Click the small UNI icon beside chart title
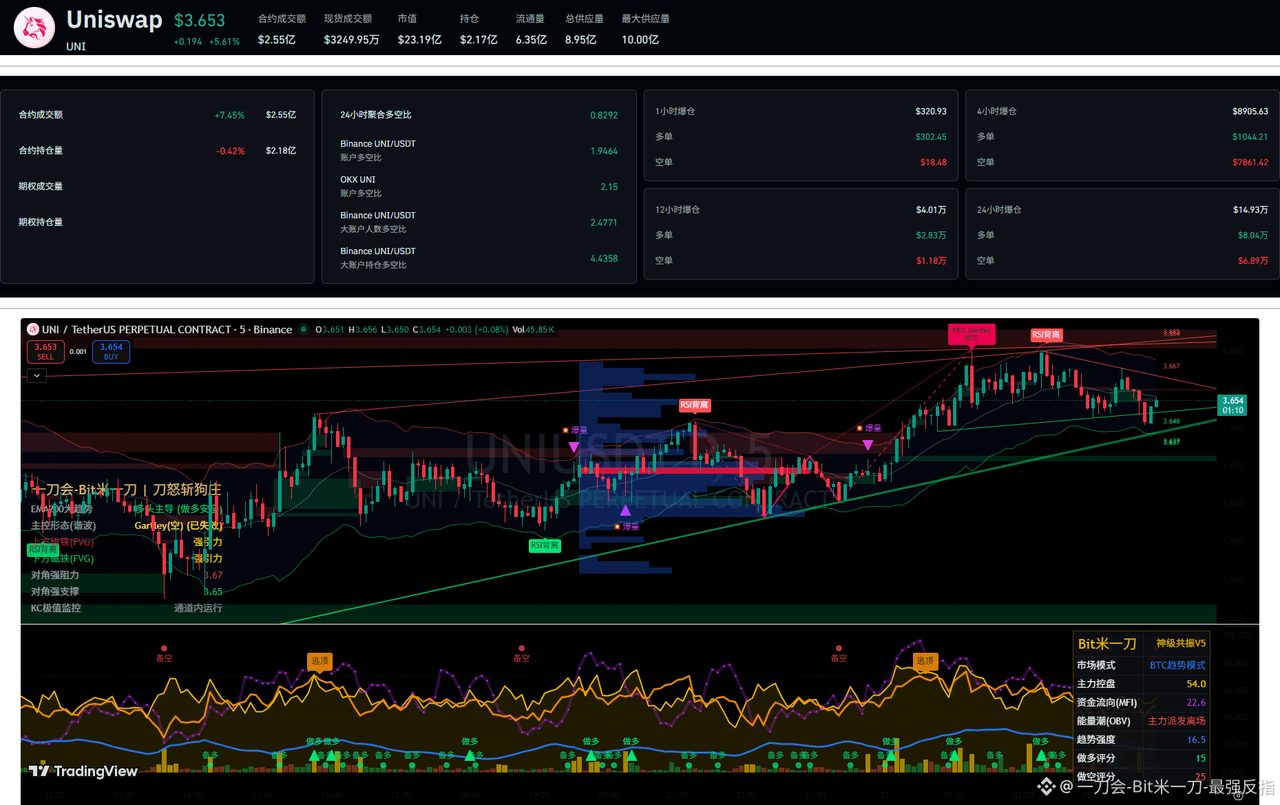The height and width of the screenshot is (805, 1280). tap(32, 330)
